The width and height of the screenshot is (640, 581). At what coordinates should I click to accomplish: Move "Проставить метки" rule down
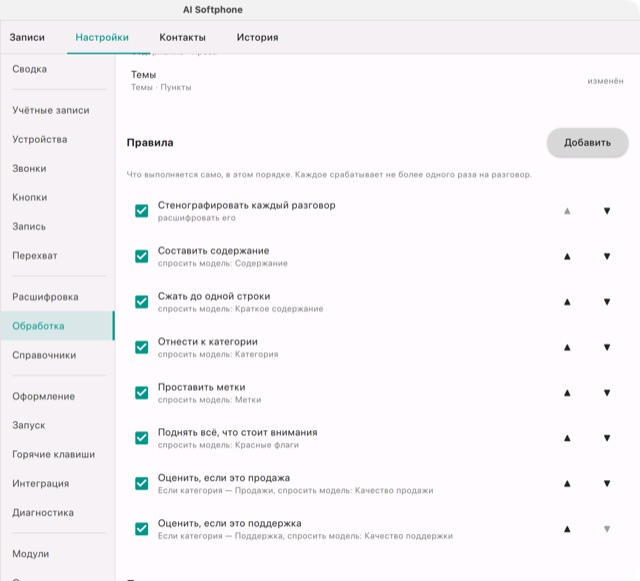coord(607,393)
